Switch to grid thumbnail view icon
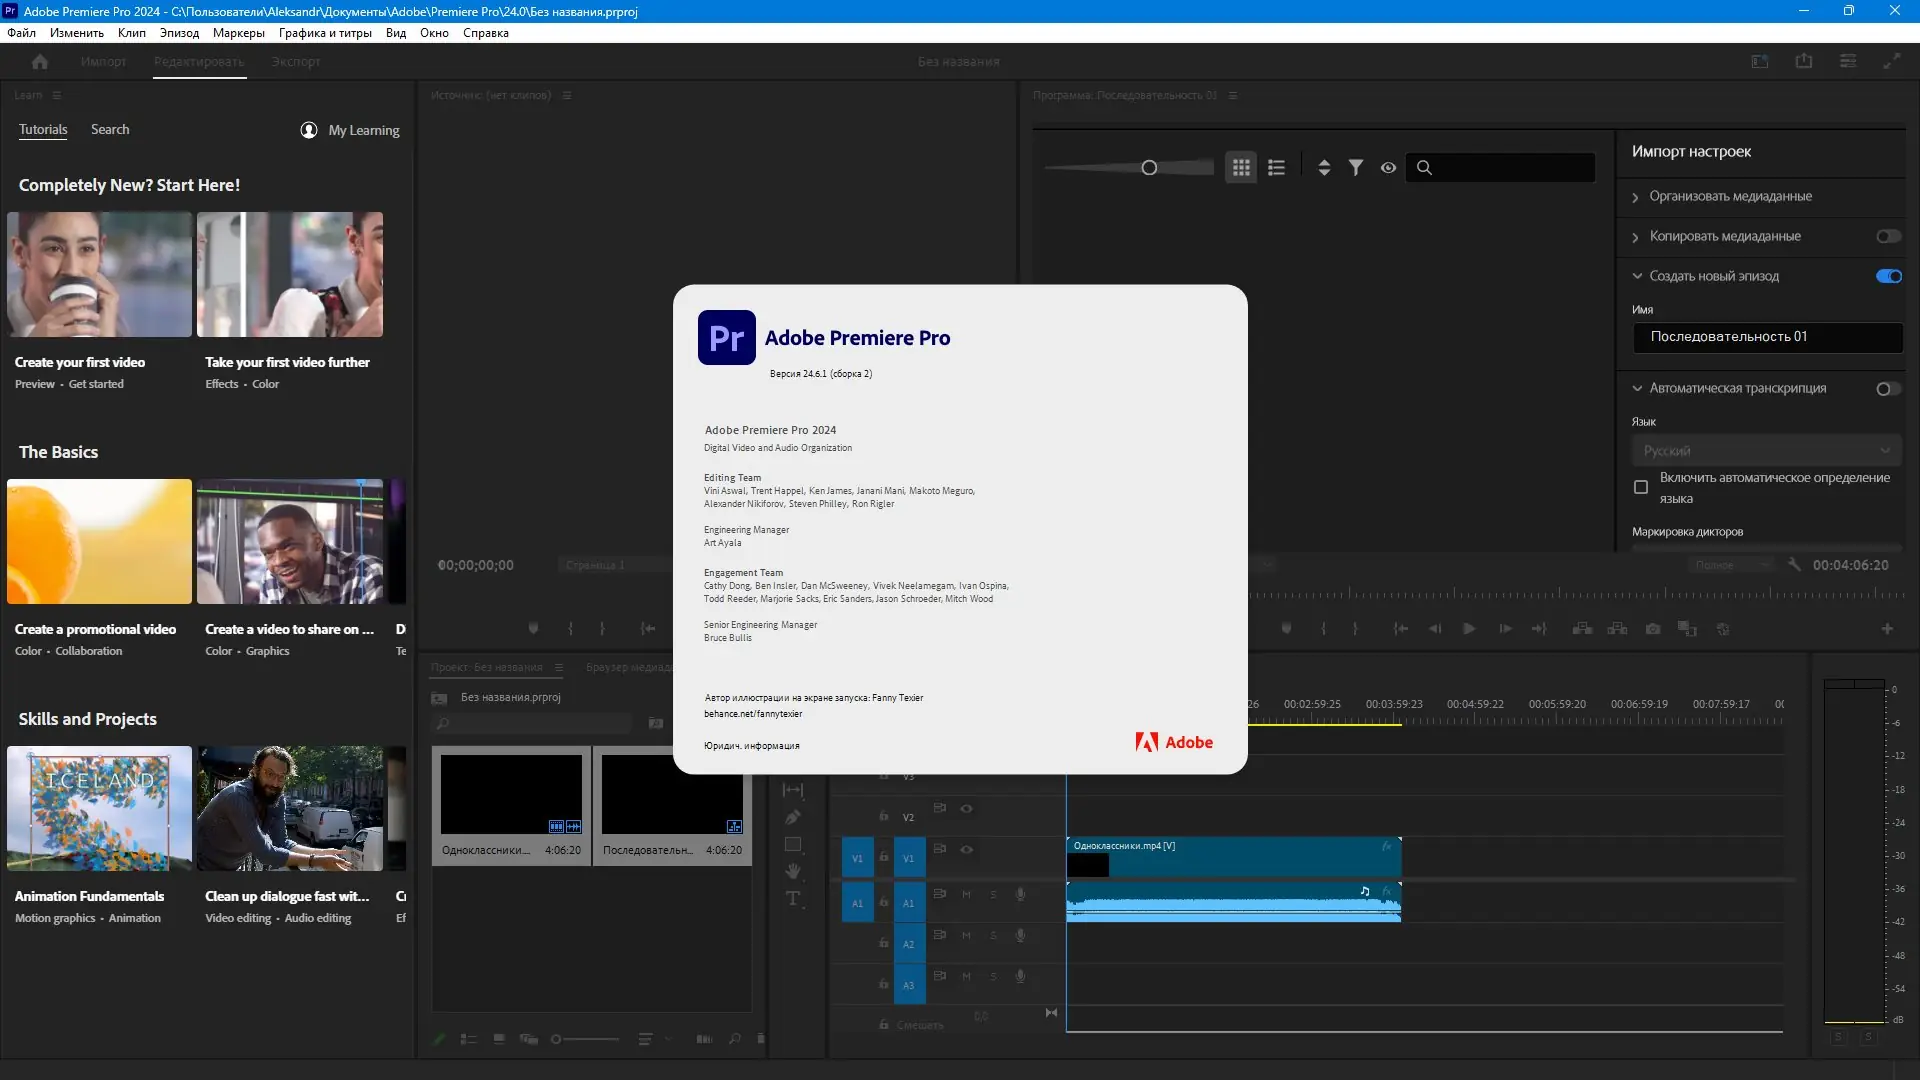Viewport: 1920px width, 1080px height. coord(1241,168)
